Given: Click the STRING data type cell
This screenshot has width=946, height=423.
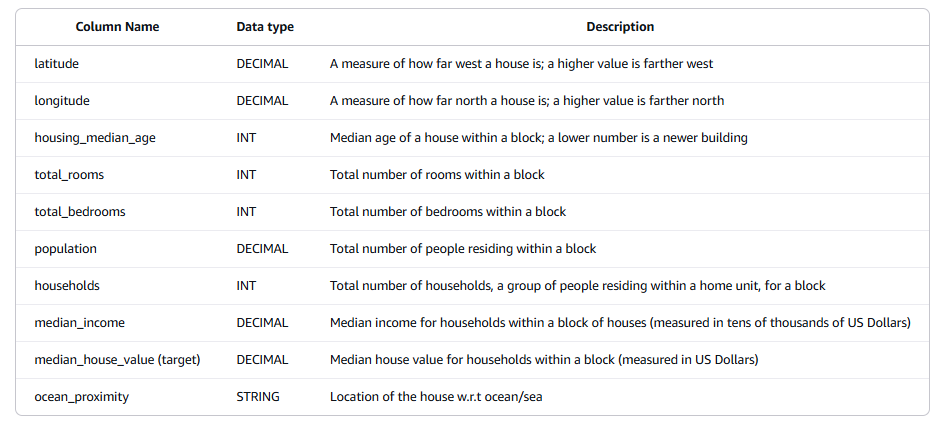Looking at the screenshot, I should (x=258, y=396).
